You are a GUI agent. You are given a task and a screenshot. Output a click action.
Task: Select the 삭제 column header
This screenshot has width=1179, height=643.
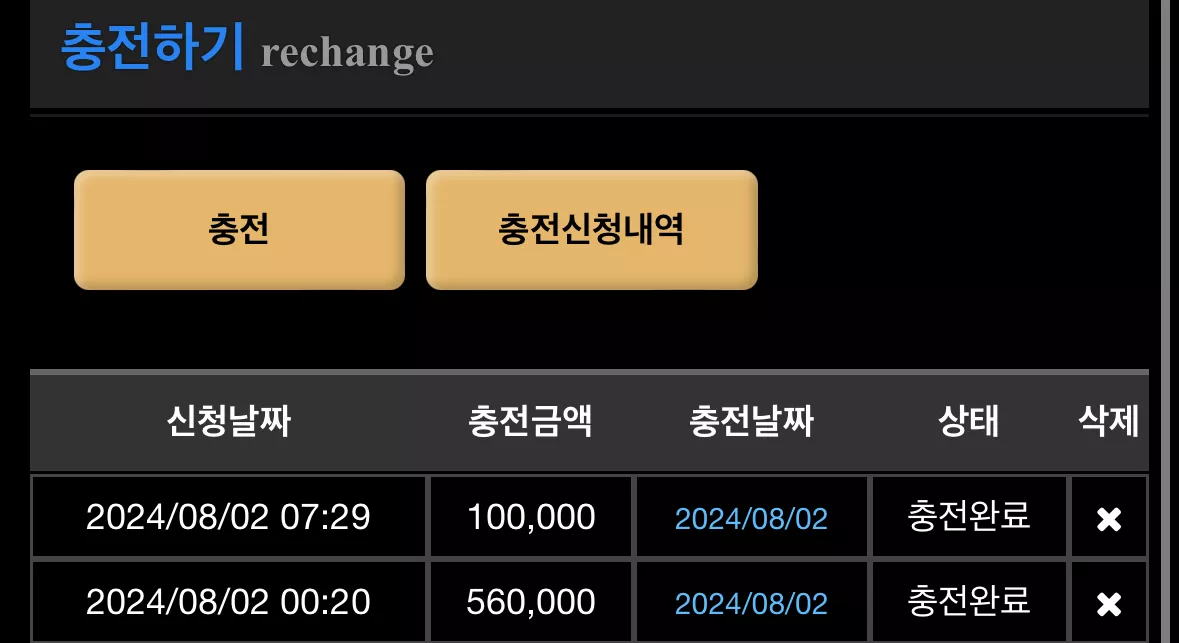pos(1108,420)
